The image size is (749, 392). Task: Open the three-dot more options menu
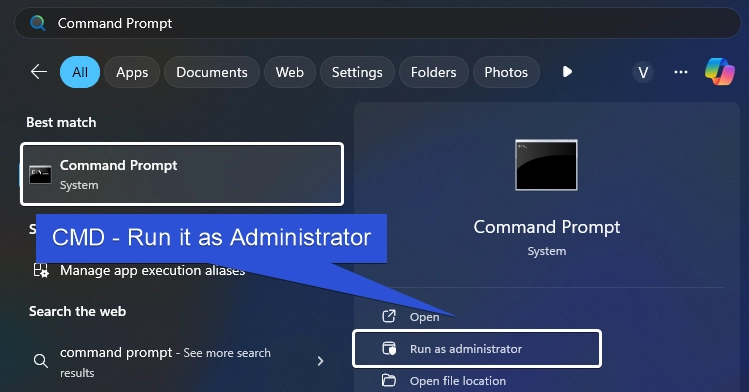click(x=681, y=72)
